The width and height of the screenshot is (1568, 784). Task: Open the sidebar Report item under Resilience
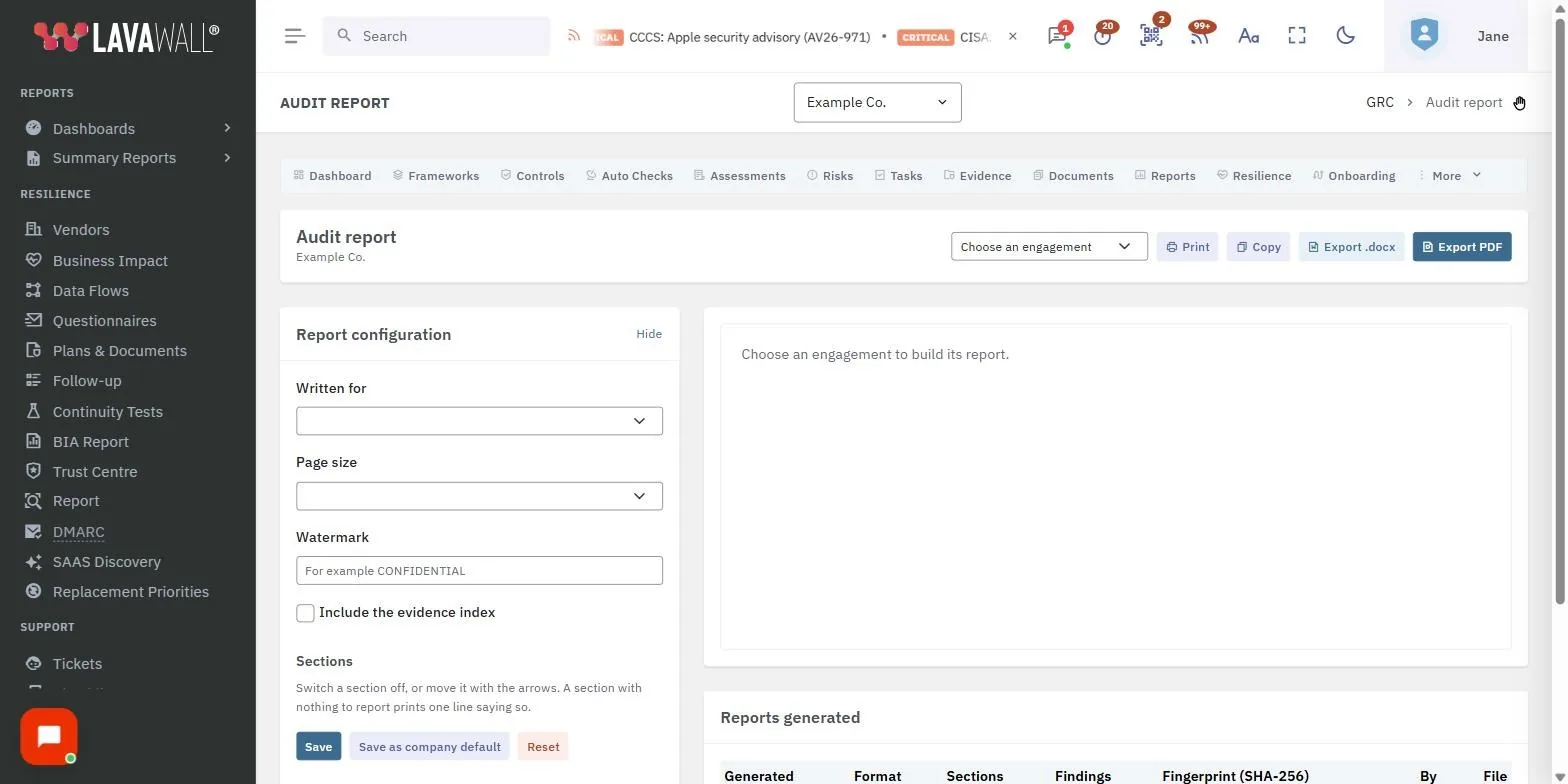(76, 501)
